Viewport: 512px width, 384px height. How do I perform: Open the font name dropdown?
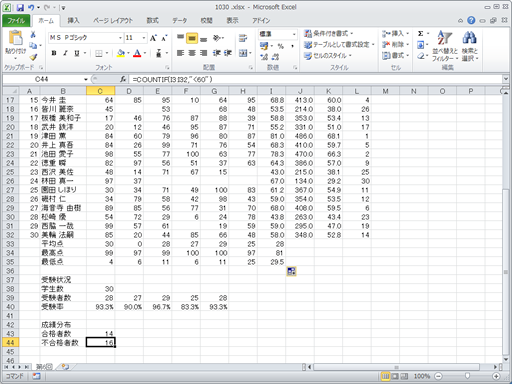[x=120, y=38]
